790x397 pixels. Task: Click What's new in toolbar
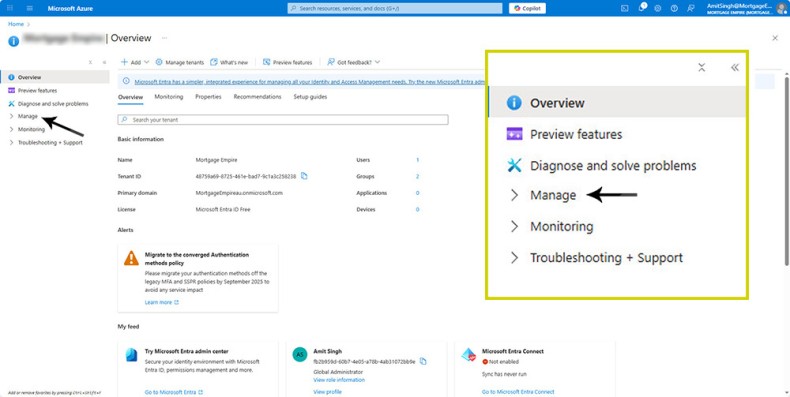(229, 62)
